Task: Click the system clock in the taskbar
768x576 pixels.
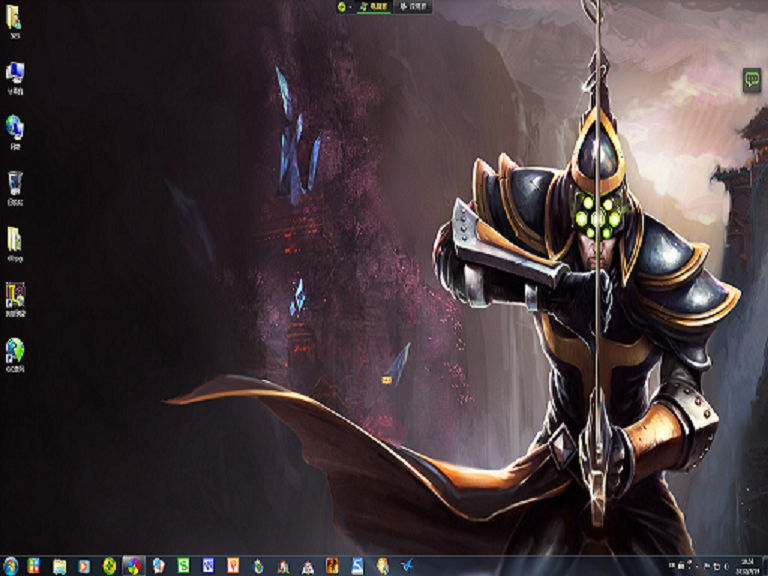Action: [747, 566]
